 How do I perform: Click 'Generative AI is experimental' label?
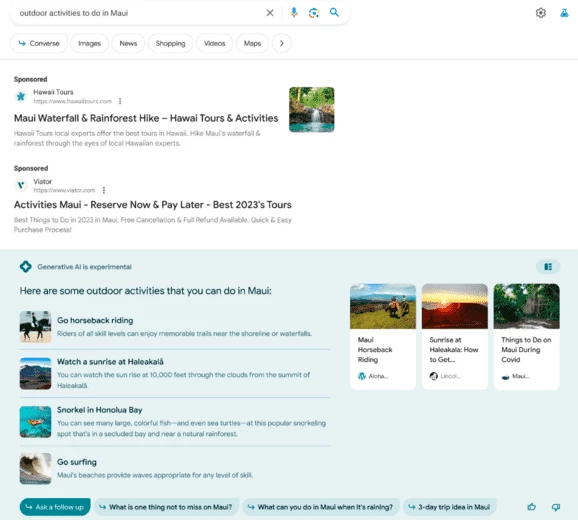click(84, 267)
